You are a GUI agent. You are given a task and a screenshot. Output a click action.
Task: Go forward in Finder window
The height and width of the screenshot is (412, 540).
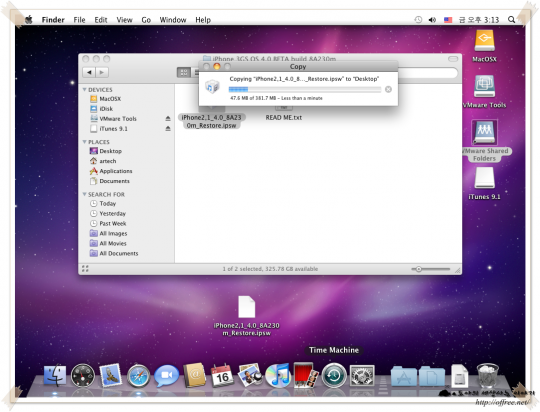102,72
